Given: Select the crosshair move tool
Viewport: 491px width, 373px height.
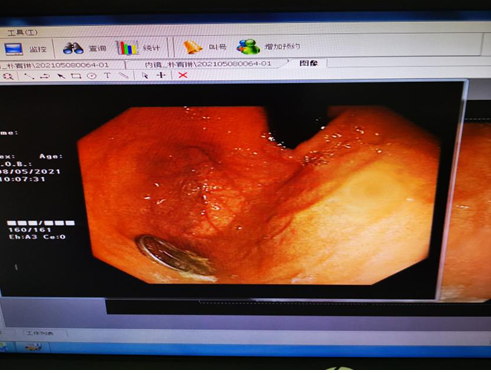Looking at the screenshot, I should 161,75.
